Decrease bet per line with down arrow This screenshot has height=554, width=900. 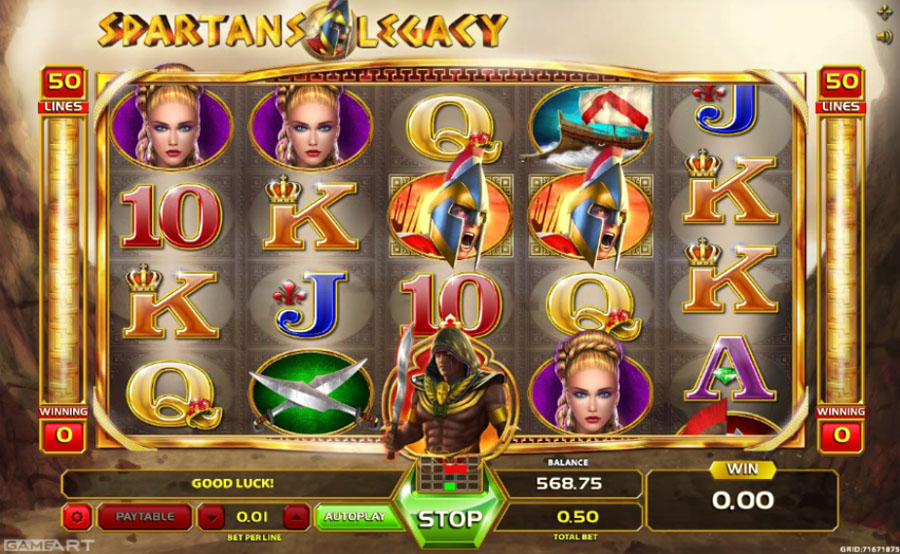[212, 517]
